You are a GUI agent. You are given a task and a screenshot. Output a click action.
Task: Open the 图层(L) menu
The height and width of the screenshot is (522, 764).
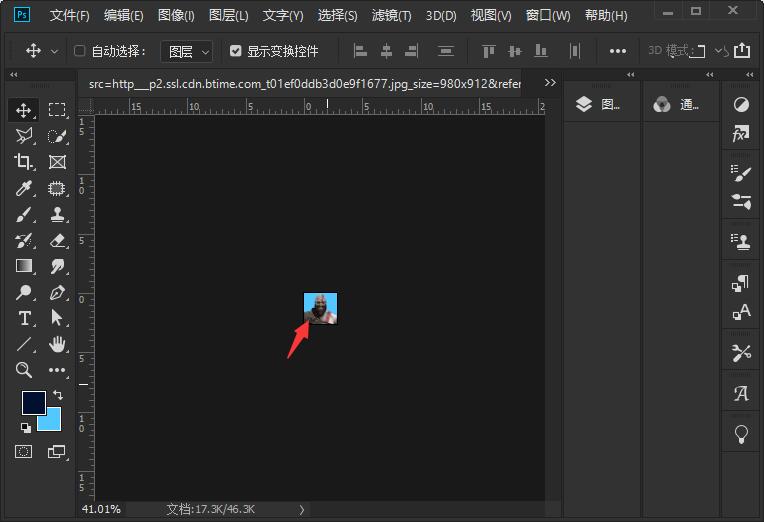click(229, 16)
